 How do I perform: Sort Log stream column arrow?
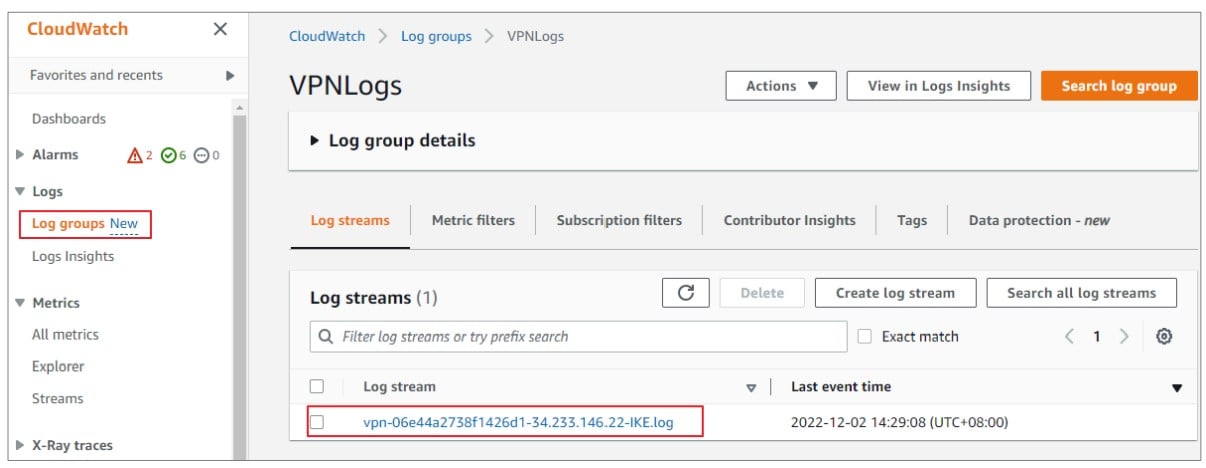click(x=751, y=388)
